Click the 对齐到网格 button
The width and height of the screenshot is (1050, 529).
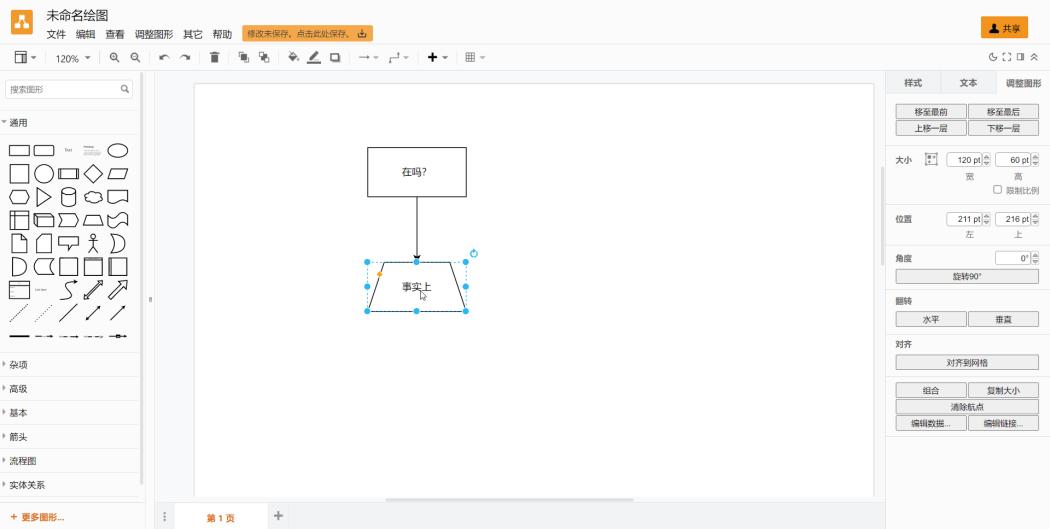(967, 362)
